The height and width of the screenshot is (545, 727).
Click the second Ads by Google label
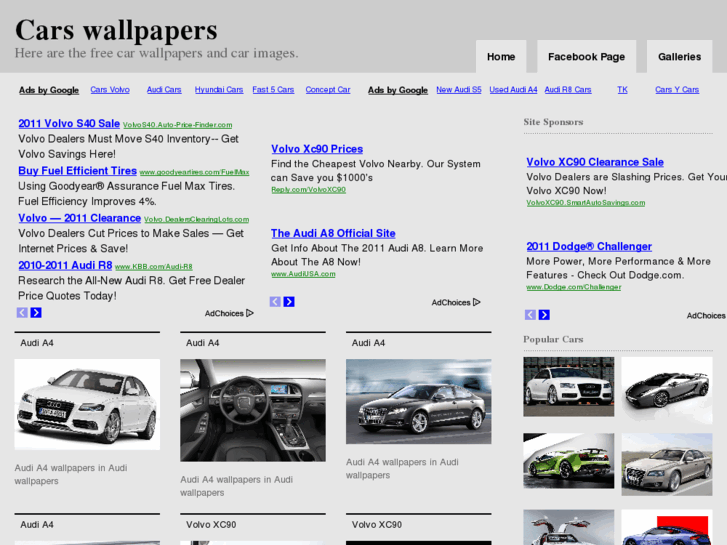tap(398, 90)
